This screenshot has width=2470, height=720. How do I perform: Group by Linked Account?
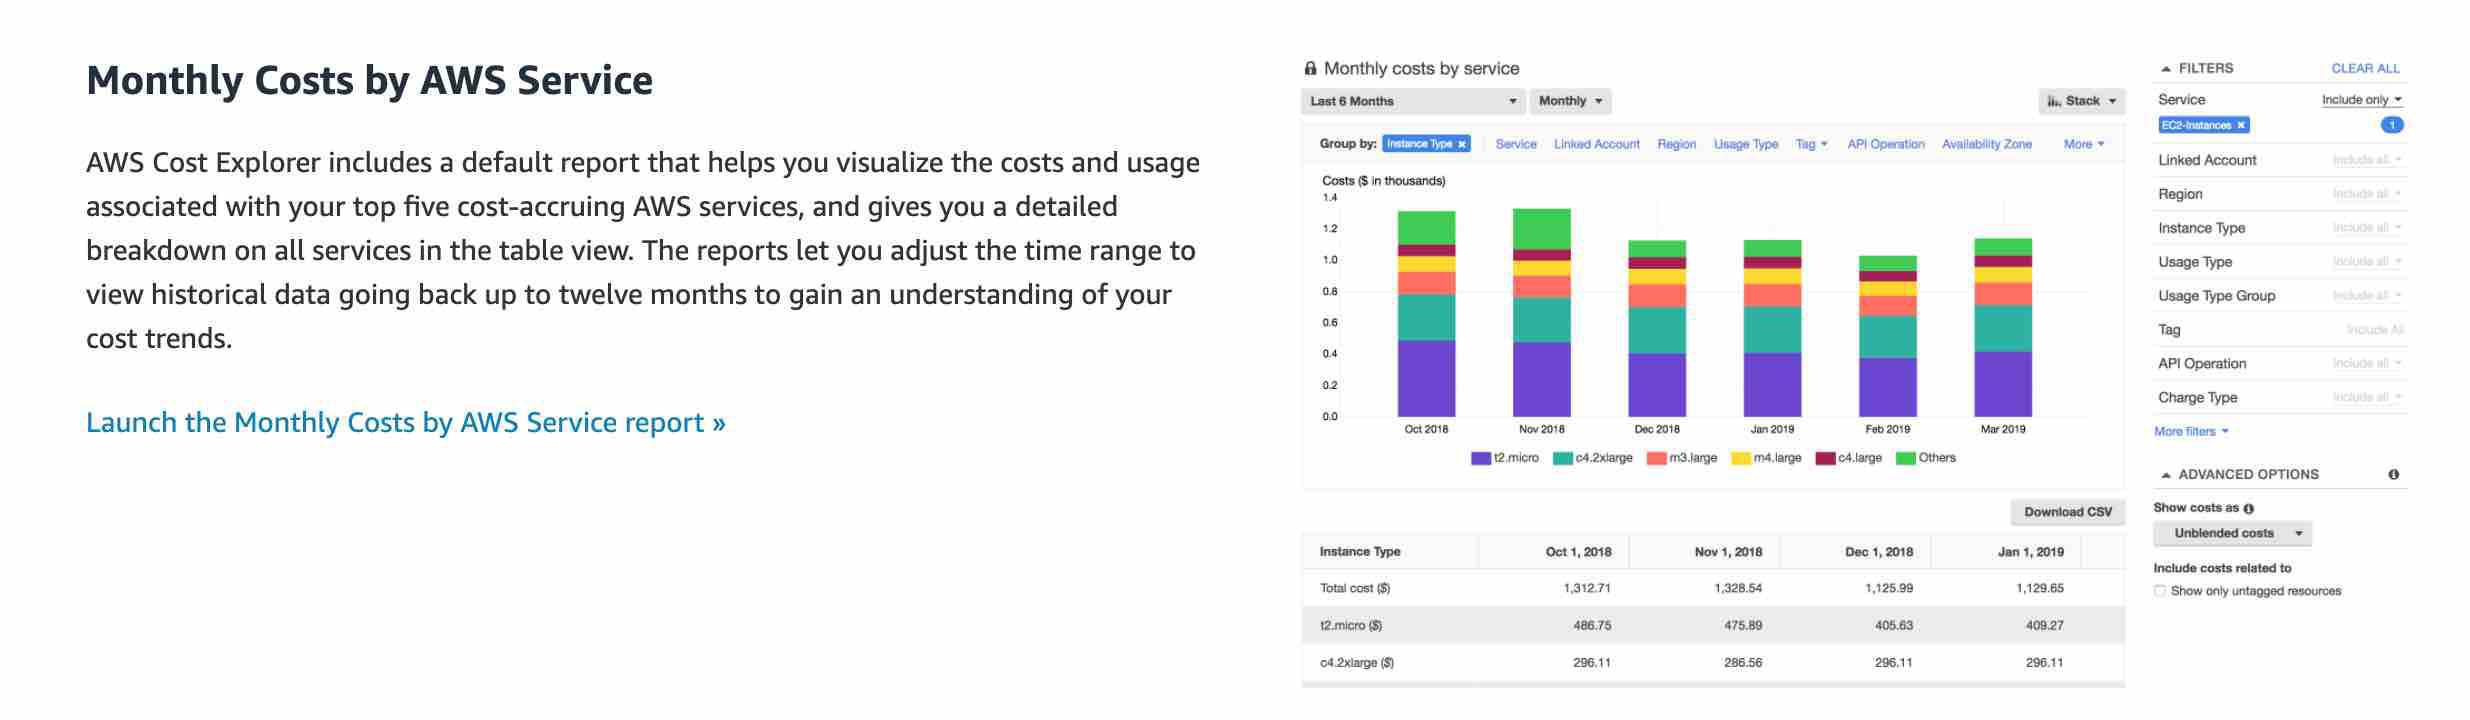[x=1596, y=144]
